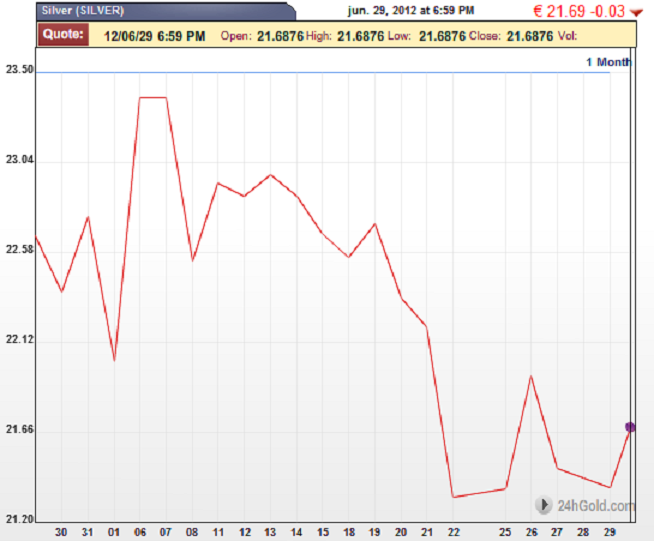Viewport: 654px width, 541px height.
Task: Click x-axis date label 19
Action: [374, 532]
